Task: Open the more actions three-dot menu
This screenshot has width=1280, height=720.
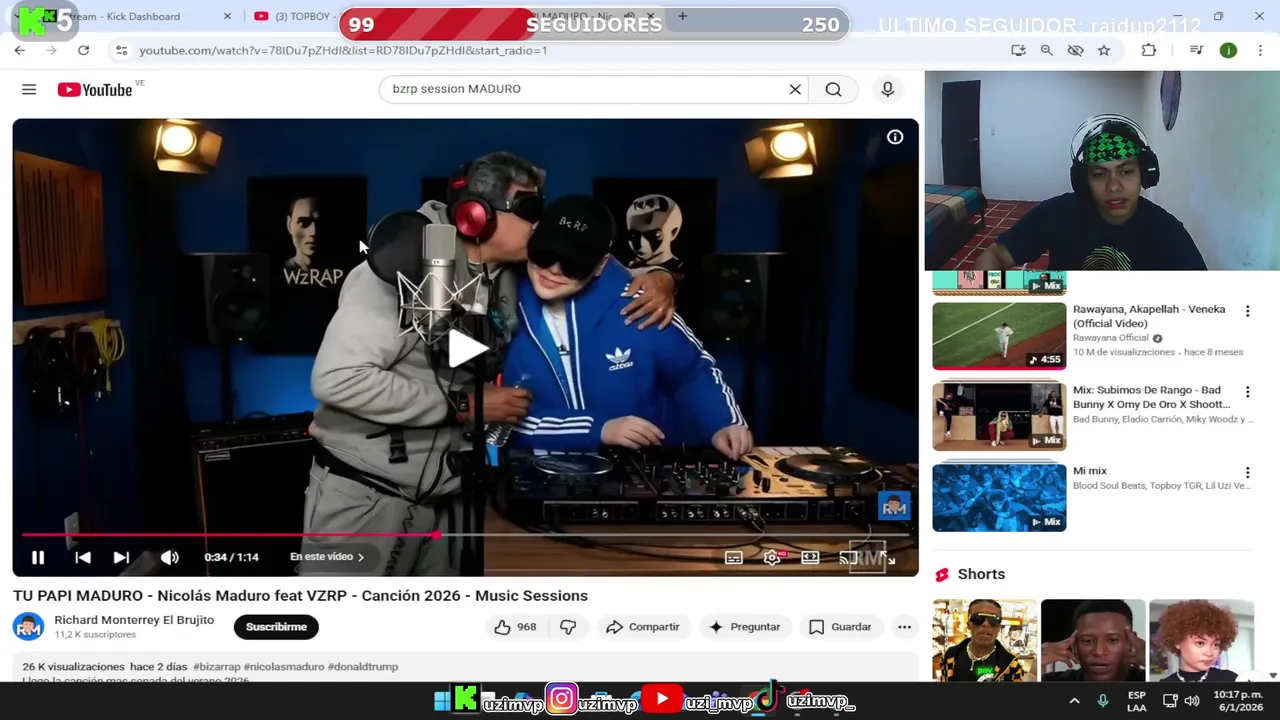Action: (x=904, y=627)
